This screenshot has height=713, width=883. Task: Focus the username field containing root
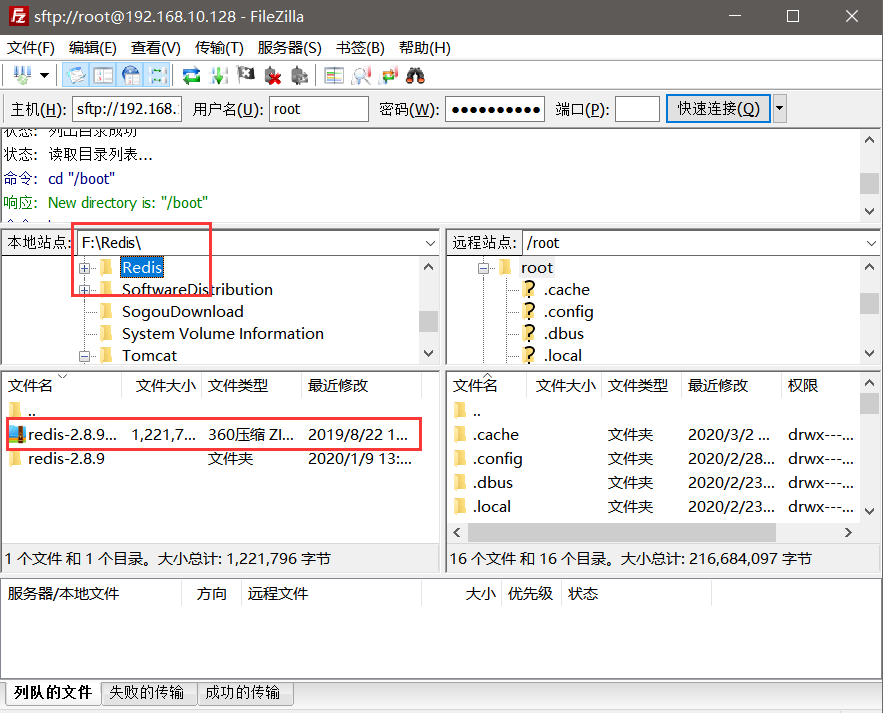click(319, 109)
